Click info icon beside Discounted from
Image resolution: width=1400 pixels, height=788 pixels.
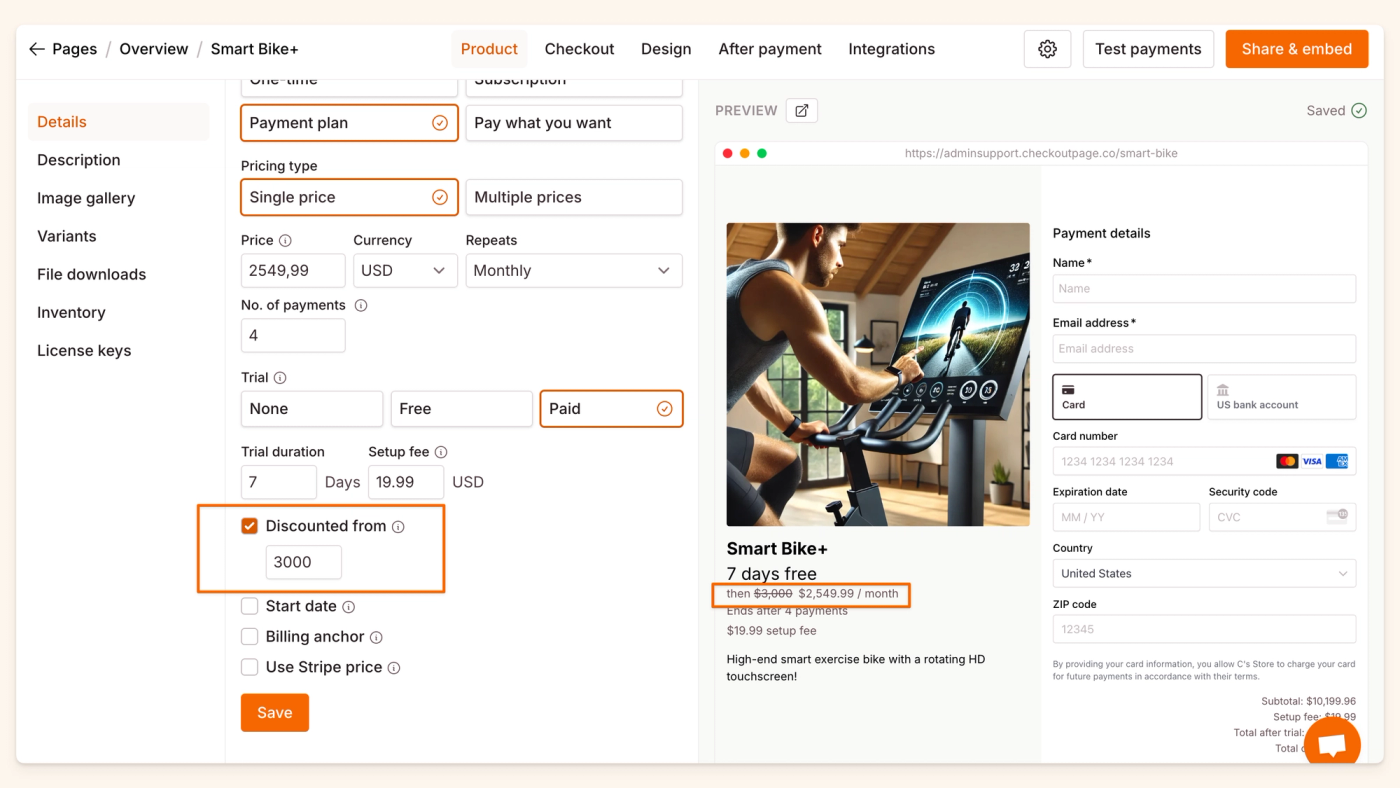(x=398, y=527)
